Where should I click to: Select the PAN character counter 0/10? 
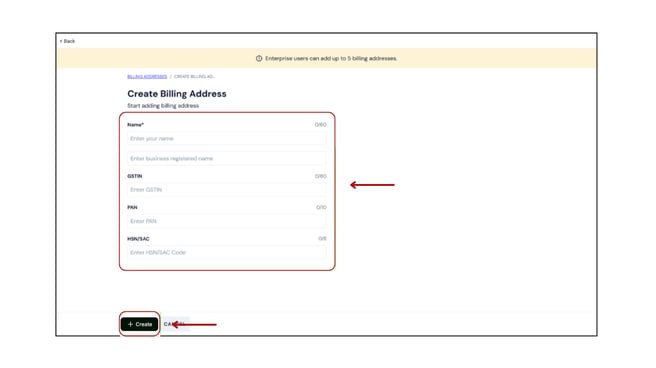pos(321,207)
